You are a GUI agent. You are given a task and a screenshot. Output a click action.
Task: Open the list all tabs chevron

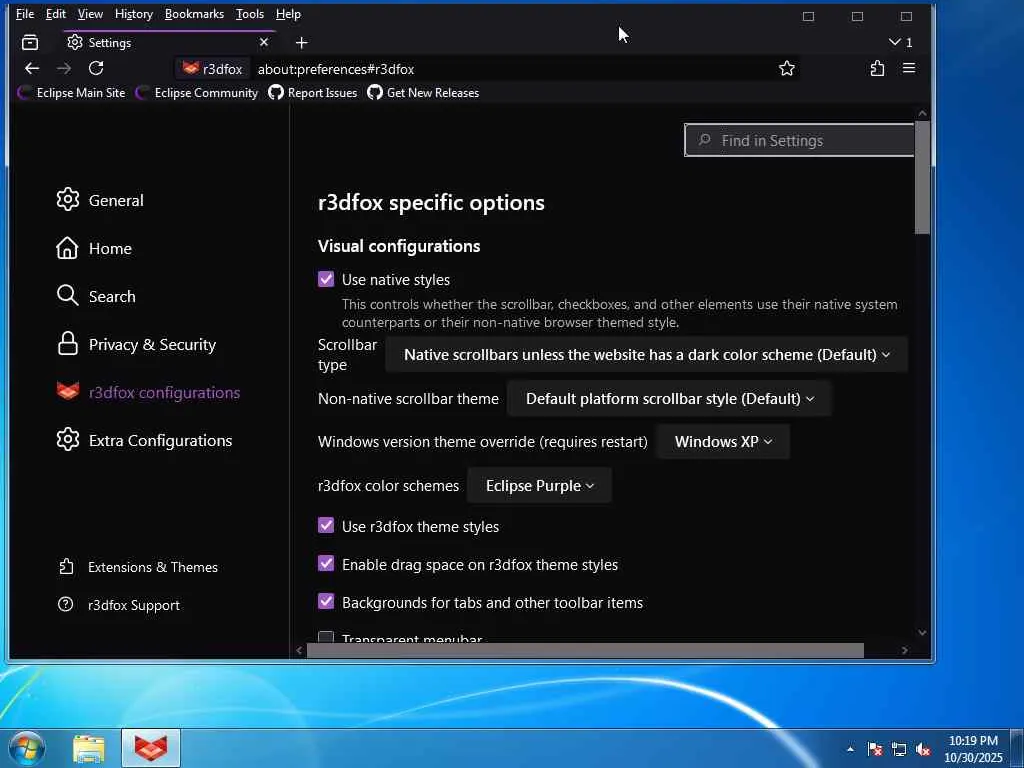pos(900,42)
